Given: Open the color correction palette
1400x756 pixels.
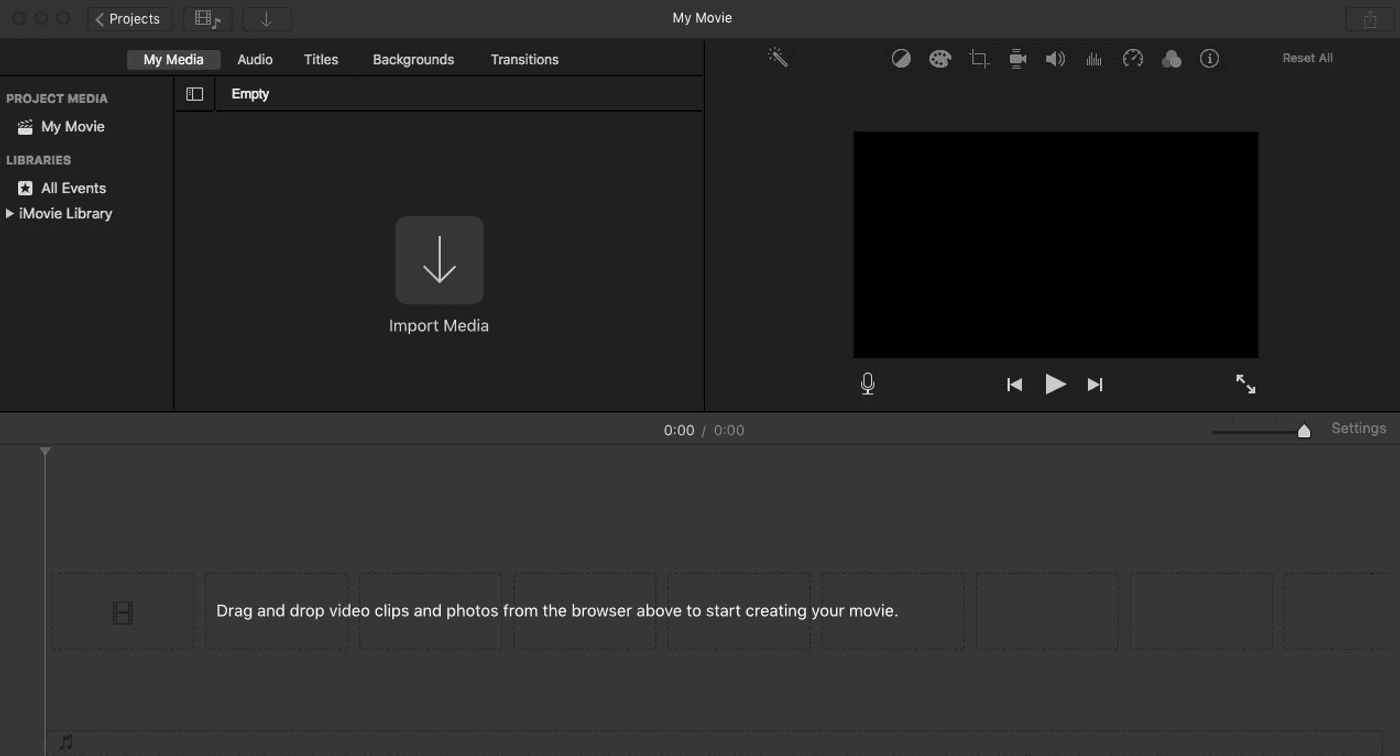Looking at the screenshot, I should point(940,59).
